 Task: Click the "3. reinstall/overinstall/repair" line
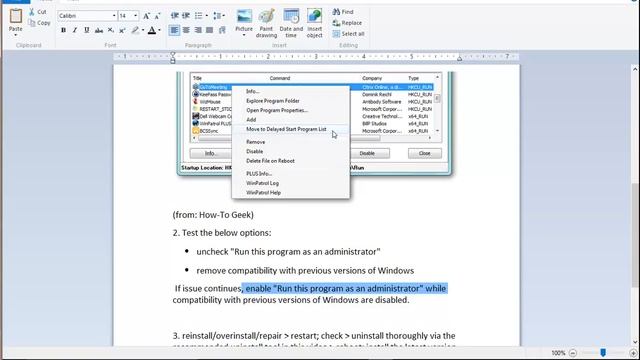(x=314, y=336)
